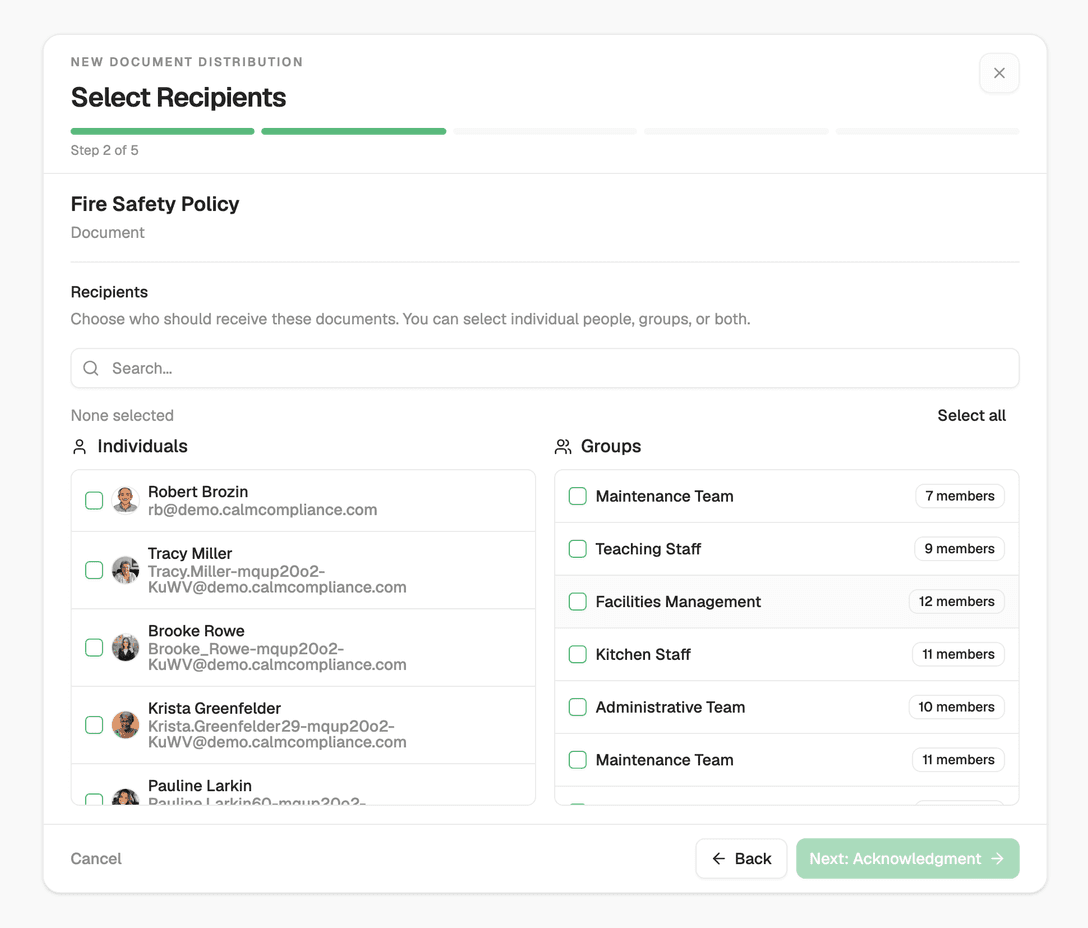The width and height of the screenshot is (1088, 928).
Task: Click the search magnifier icon
Action: coord(91,368)
